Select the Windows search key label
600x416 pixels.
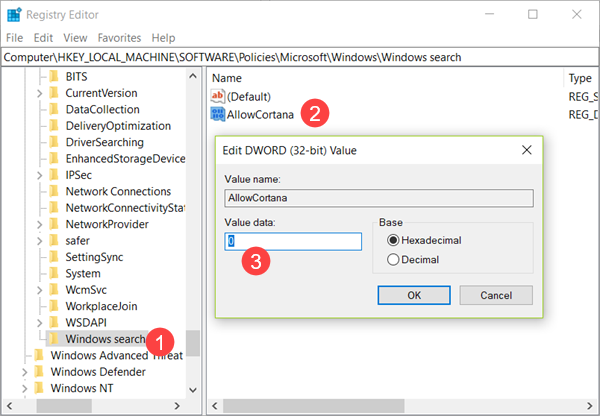click(105, 339)
